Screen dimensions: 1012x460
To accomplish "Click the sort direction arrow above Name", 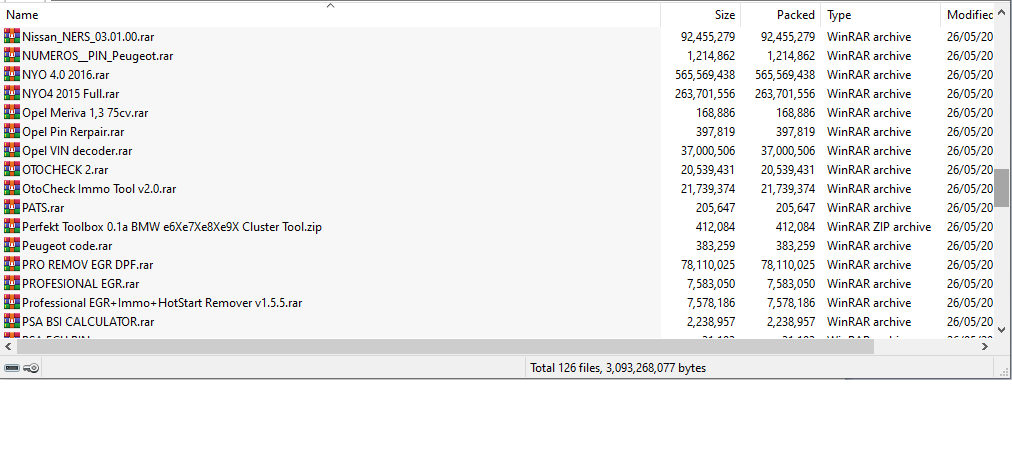I will [x=330, y=6].
